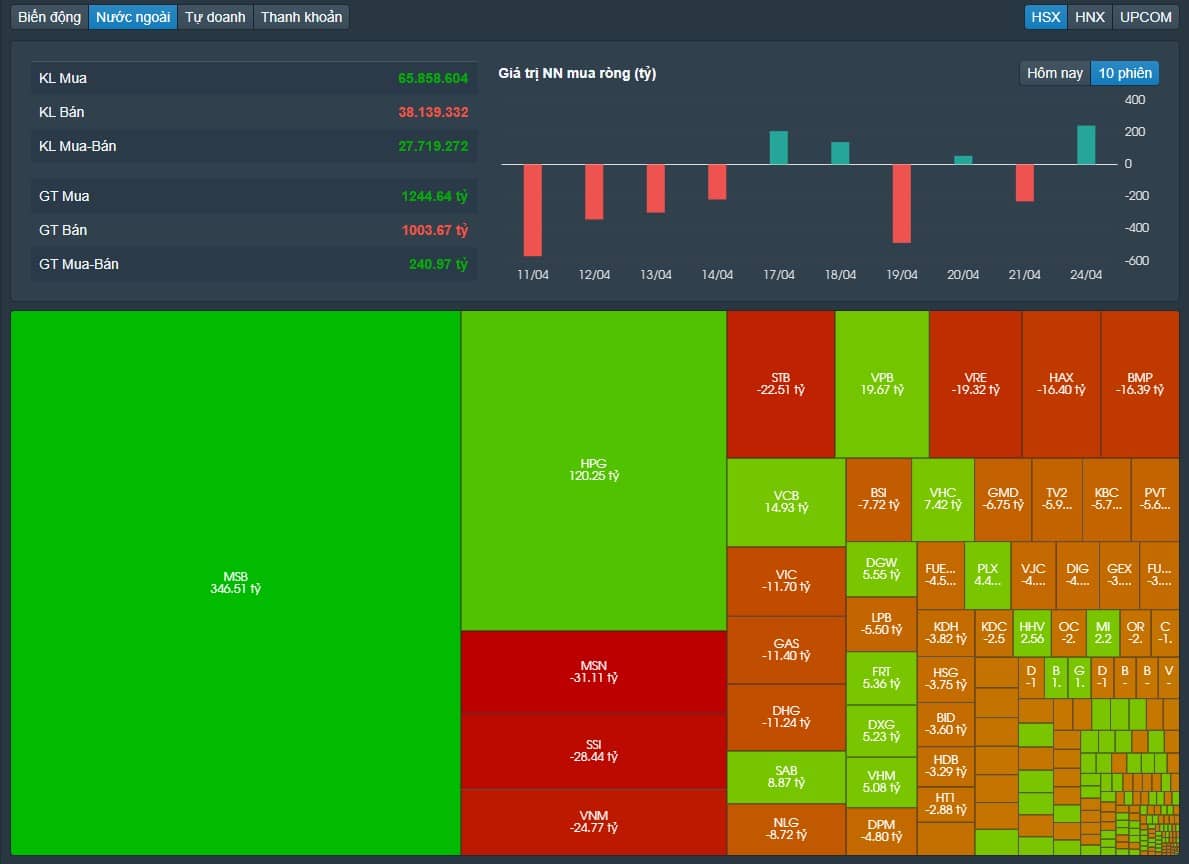Open the MSN -31.11 tỷ tile
Viewport: 1189px width, 864px height.
pos(594,671)
